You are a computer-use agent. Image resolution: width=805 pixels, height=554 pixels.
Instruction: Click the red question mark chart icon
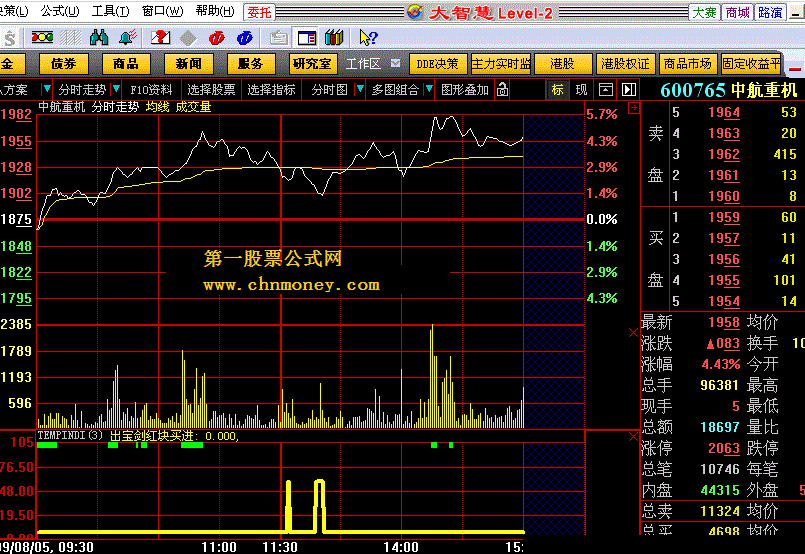click(x=160, y=37)
